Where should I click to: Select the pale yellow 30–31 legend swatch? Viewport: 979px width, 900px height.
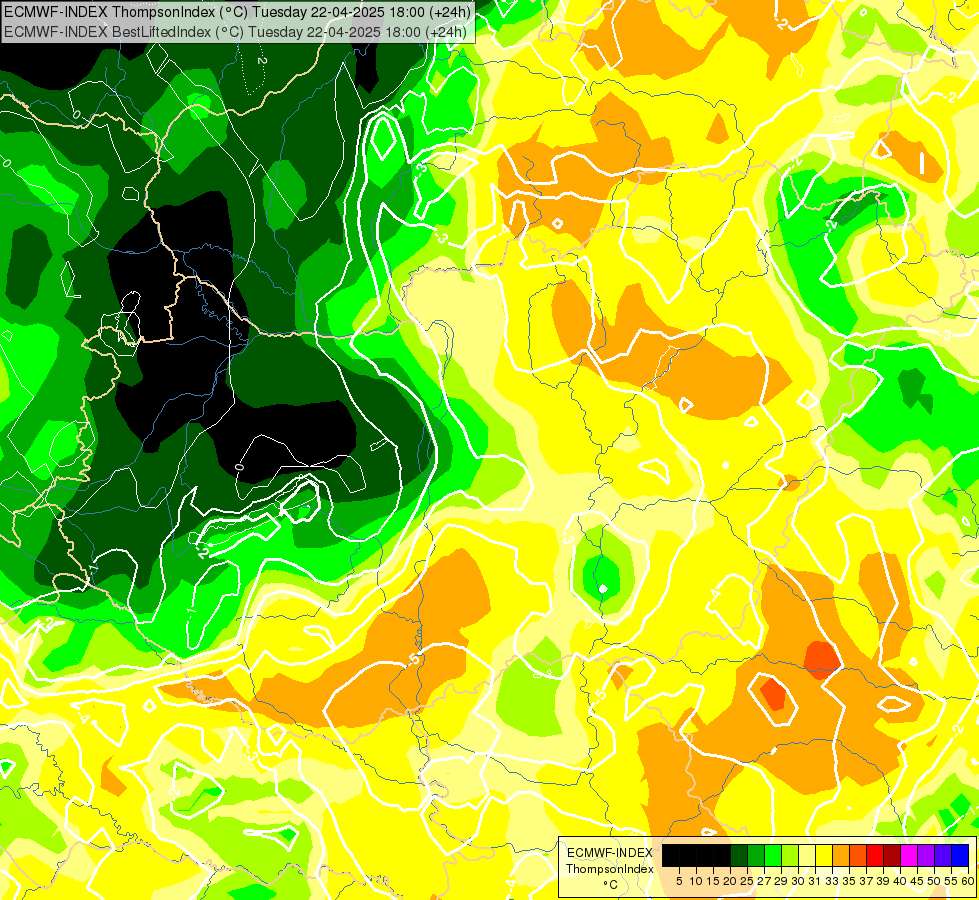coord(807,855)
